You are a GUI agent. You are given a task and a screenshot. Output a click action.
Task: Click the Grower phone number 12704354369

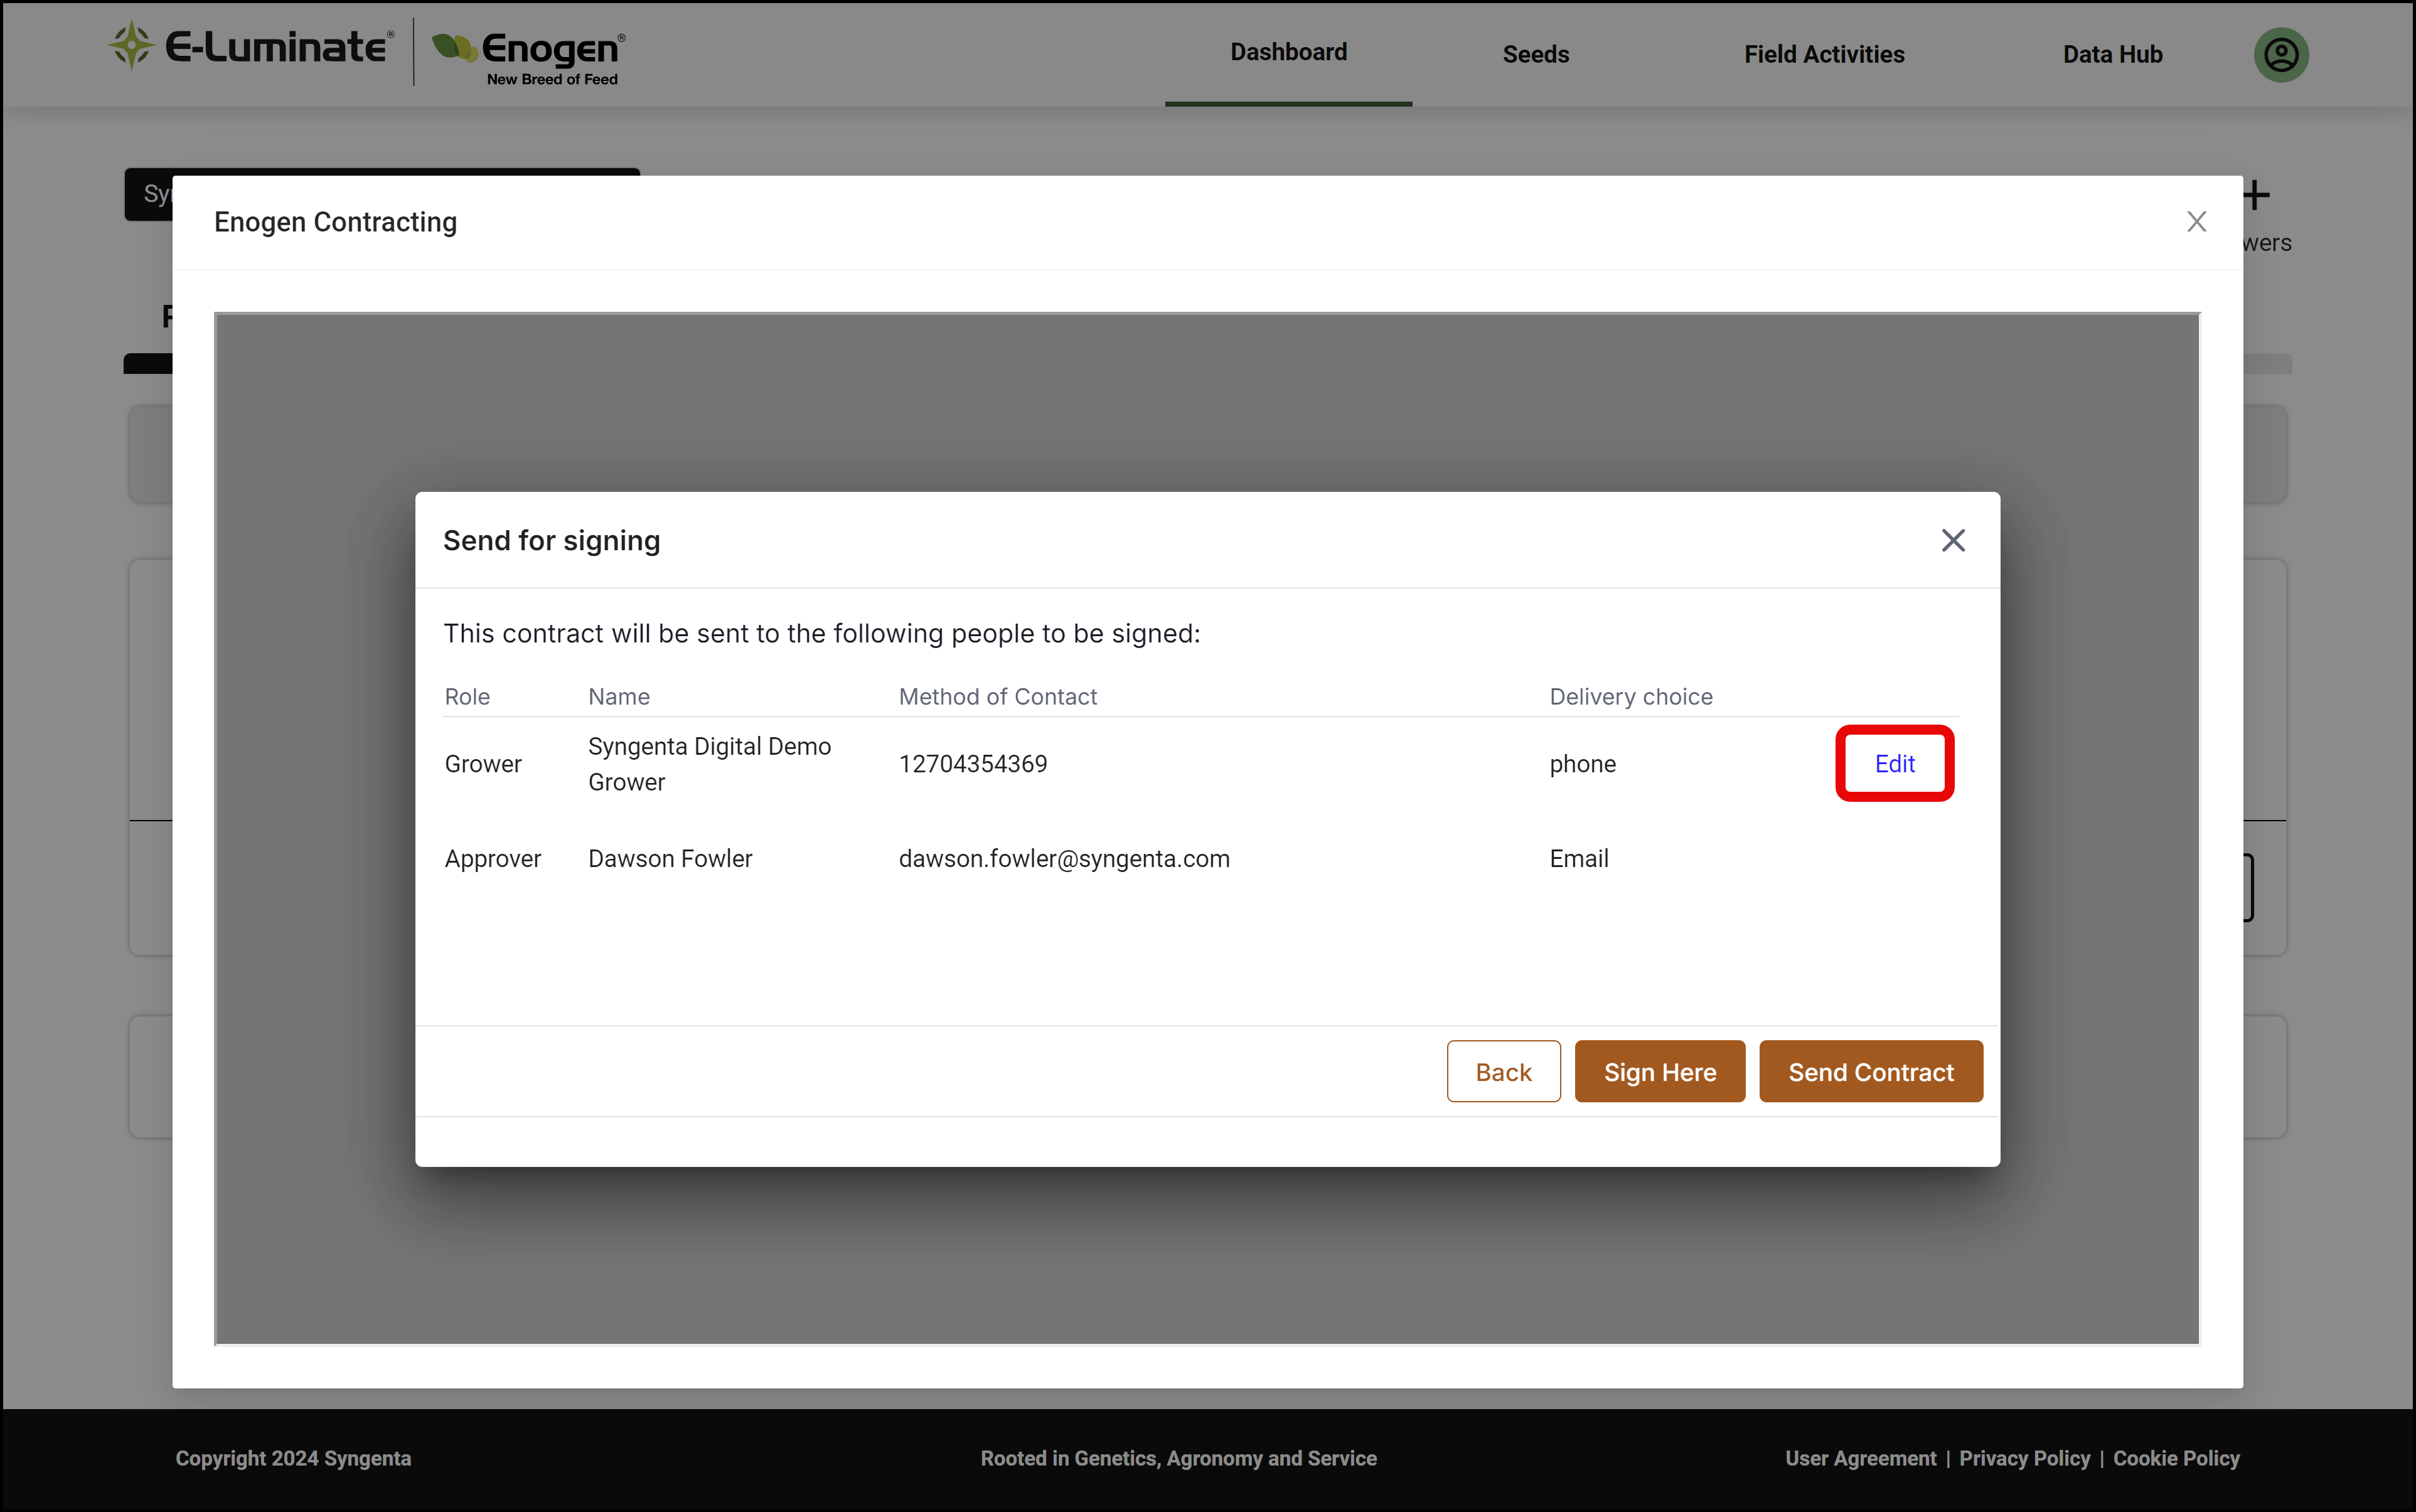(972, 763)
